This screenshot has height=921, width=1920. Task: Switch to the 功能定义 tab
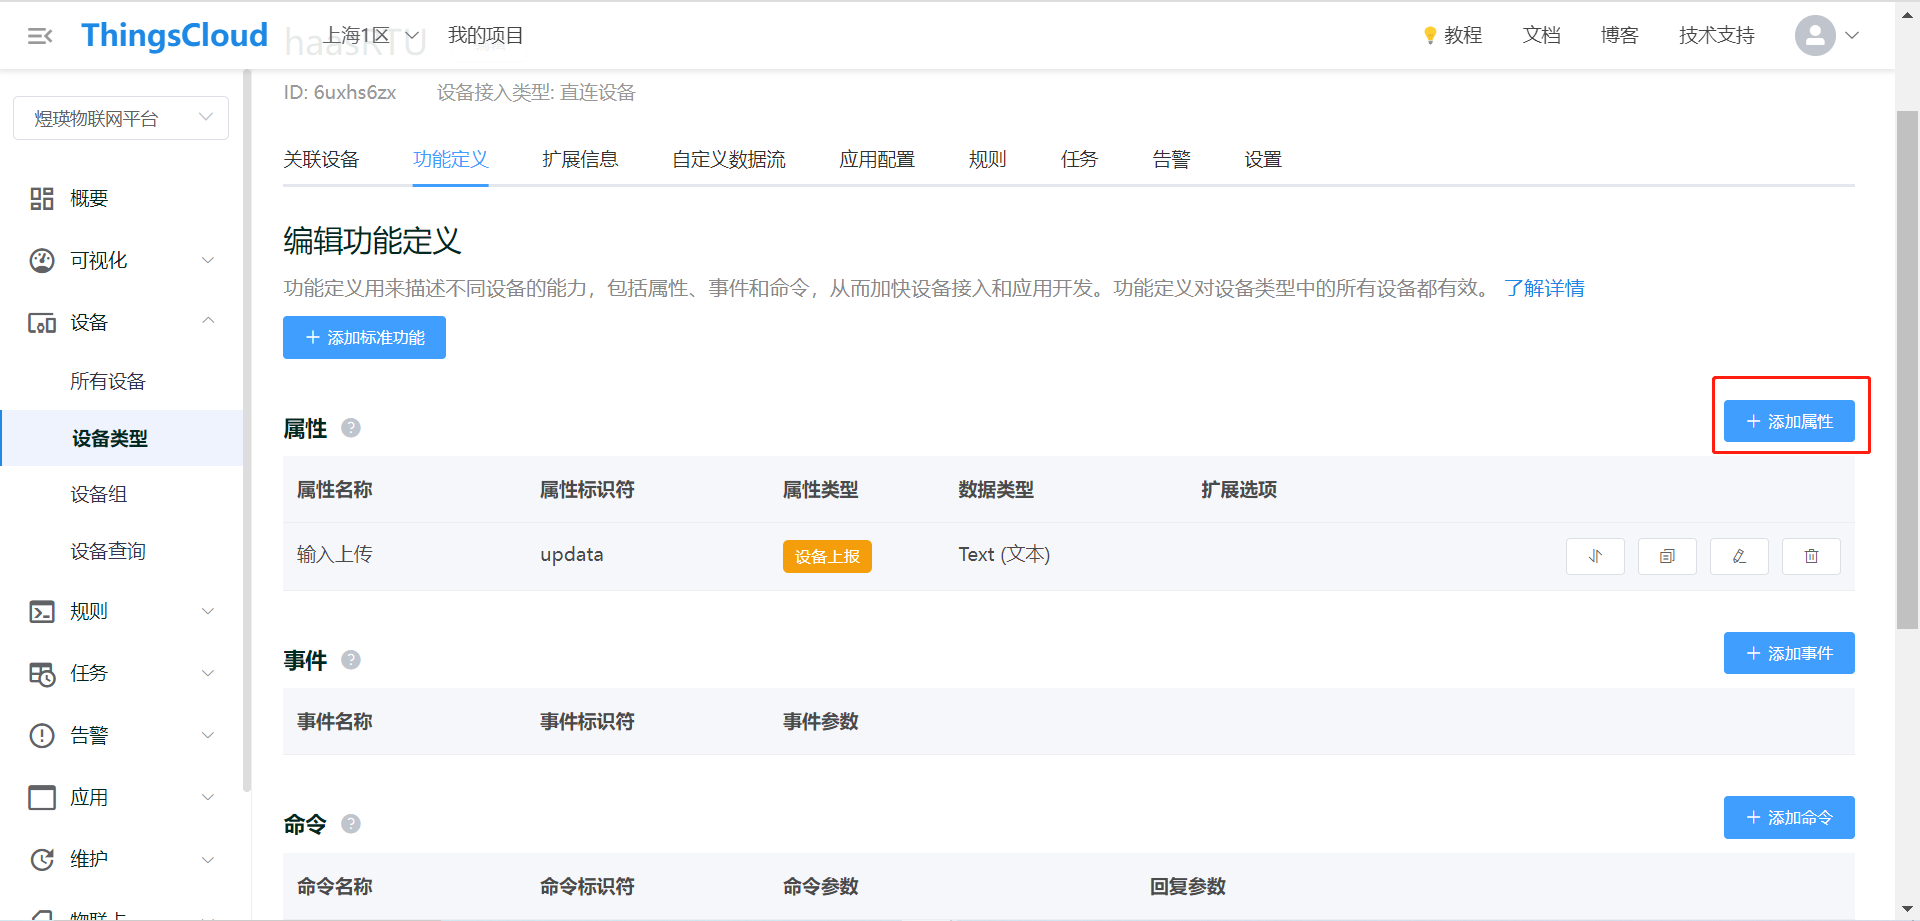[x=451, y=159]
